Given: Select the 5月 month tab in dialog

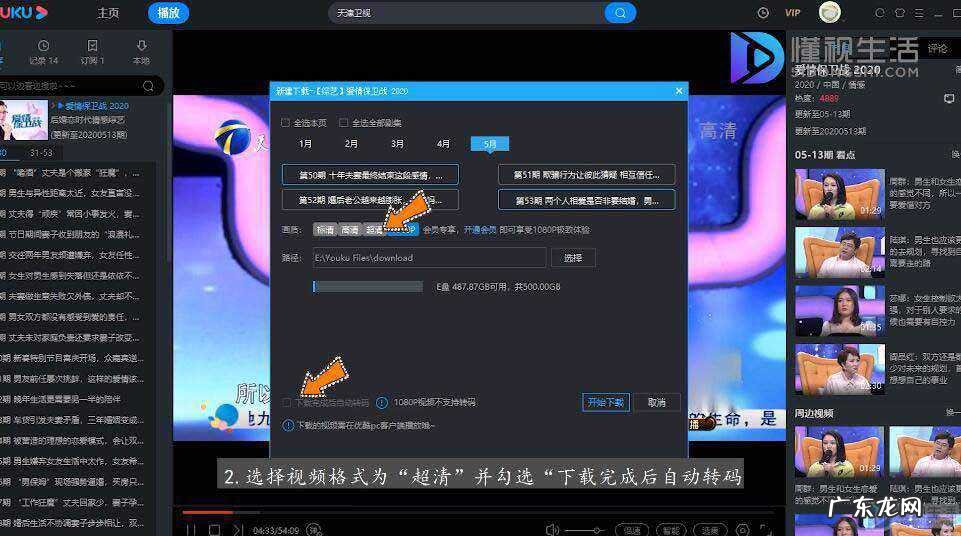Looking at the screenshot, I should (490, 143).
